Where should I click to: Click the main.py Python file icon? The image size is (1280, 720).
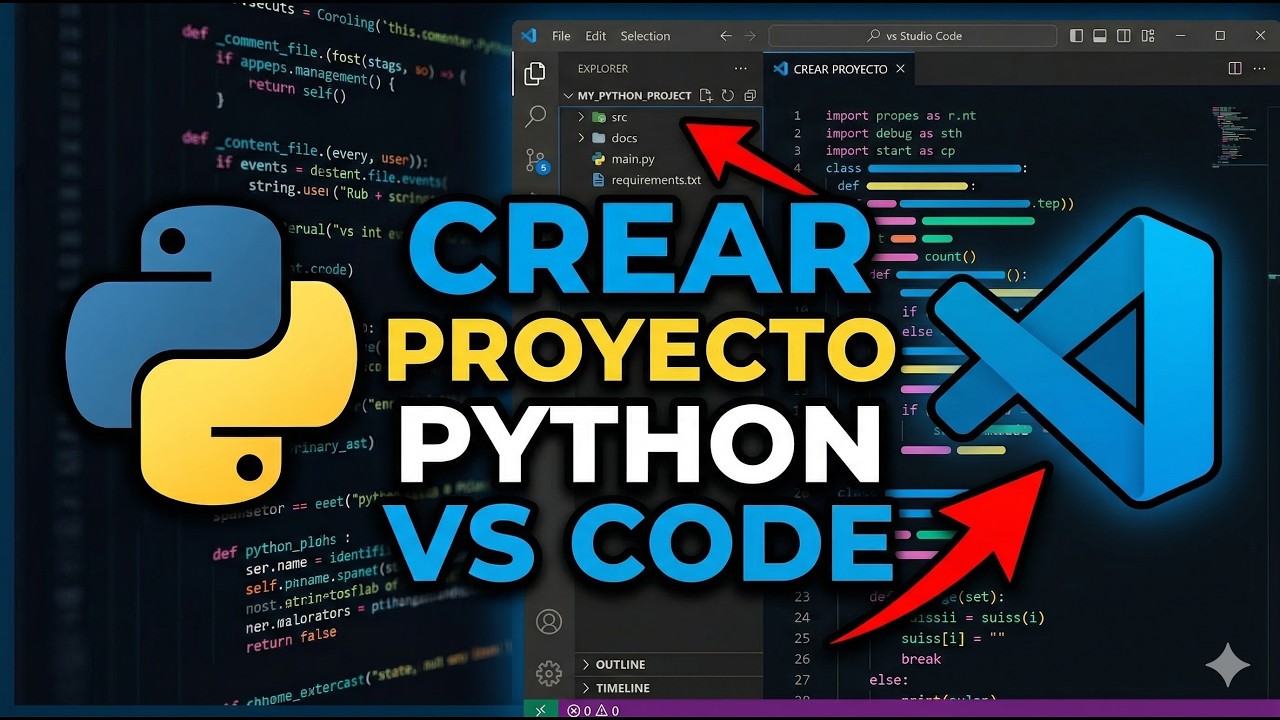point(598,159)
